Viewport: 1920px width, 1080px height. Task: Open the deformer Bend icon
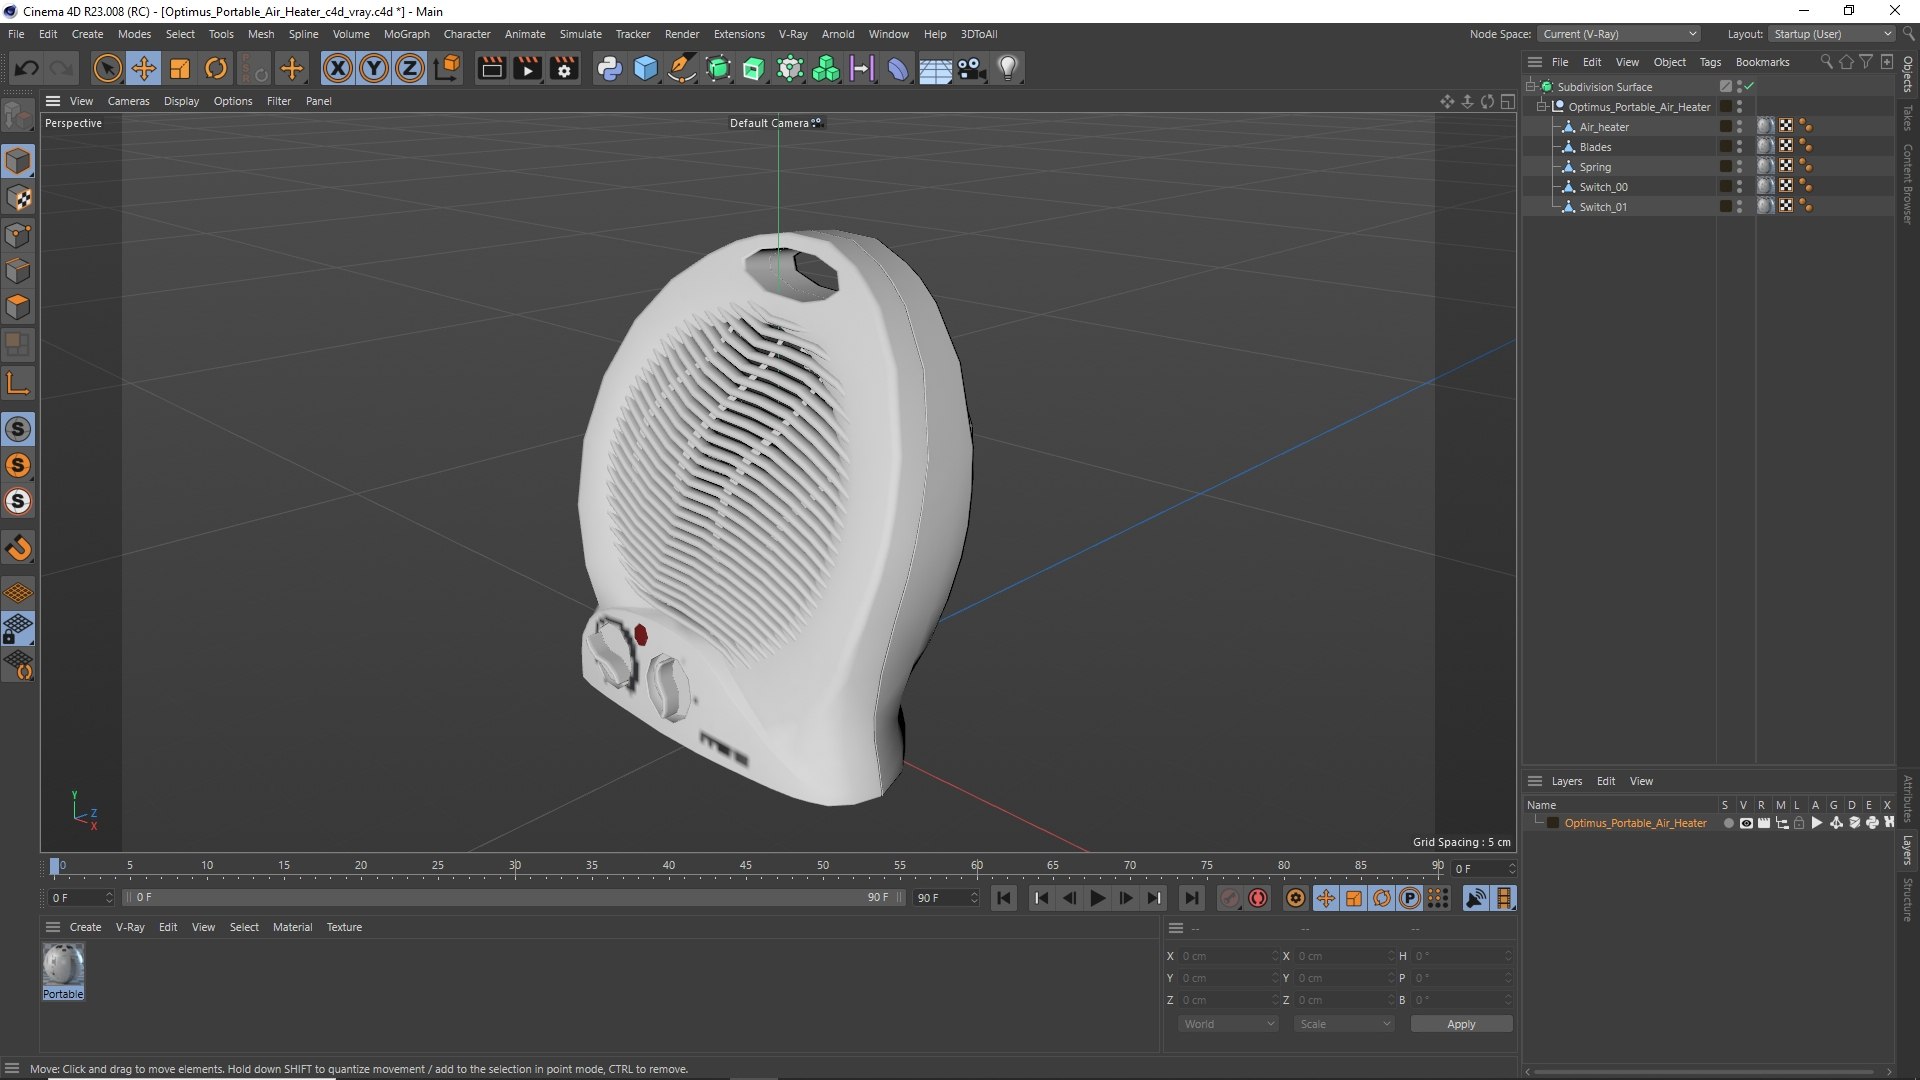point(898,68)
